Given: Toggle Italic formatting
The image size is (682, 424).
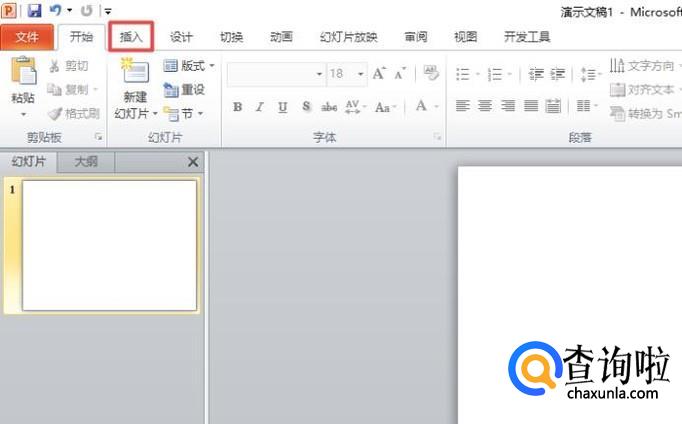Looking at the screenshot, I should point(260,107).
